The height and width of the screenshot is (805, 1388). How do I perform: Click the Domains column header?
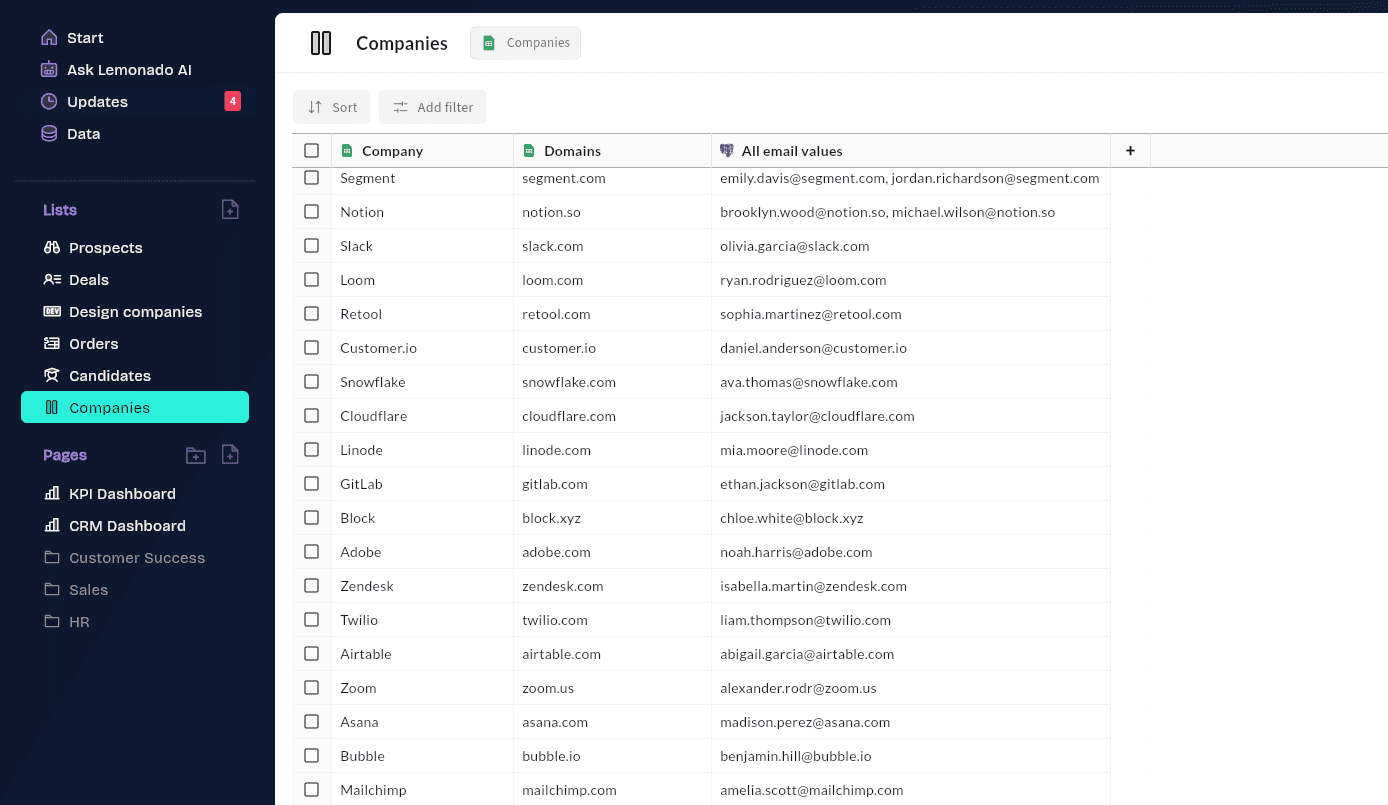[x=612, y=151]
